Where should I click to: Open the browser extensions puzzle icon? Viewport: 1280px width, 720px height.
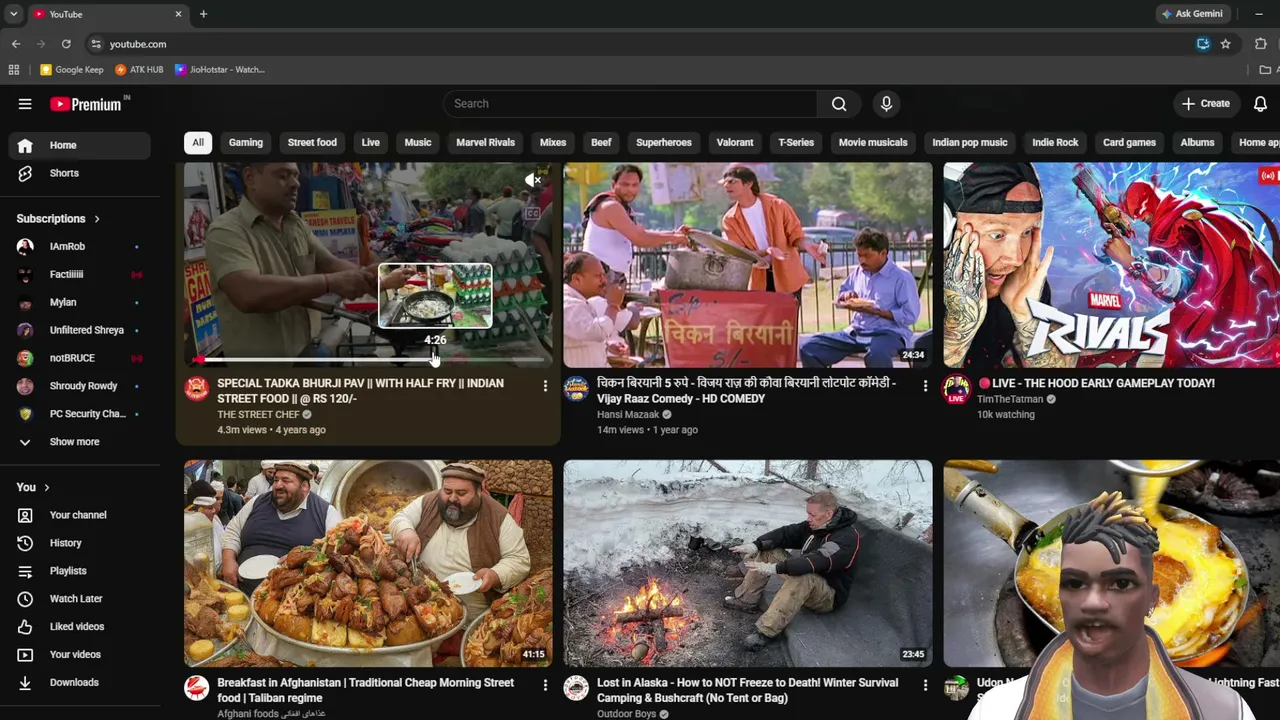point(1260,44)
